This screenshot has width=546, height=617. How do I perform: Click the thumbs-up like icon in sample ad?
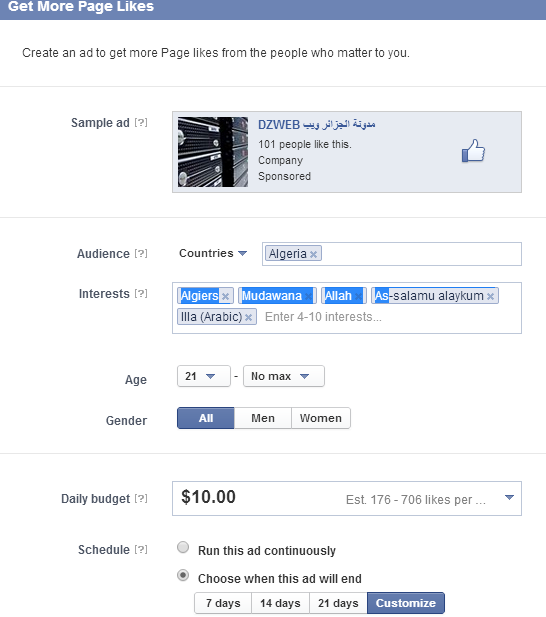(473, 151)
